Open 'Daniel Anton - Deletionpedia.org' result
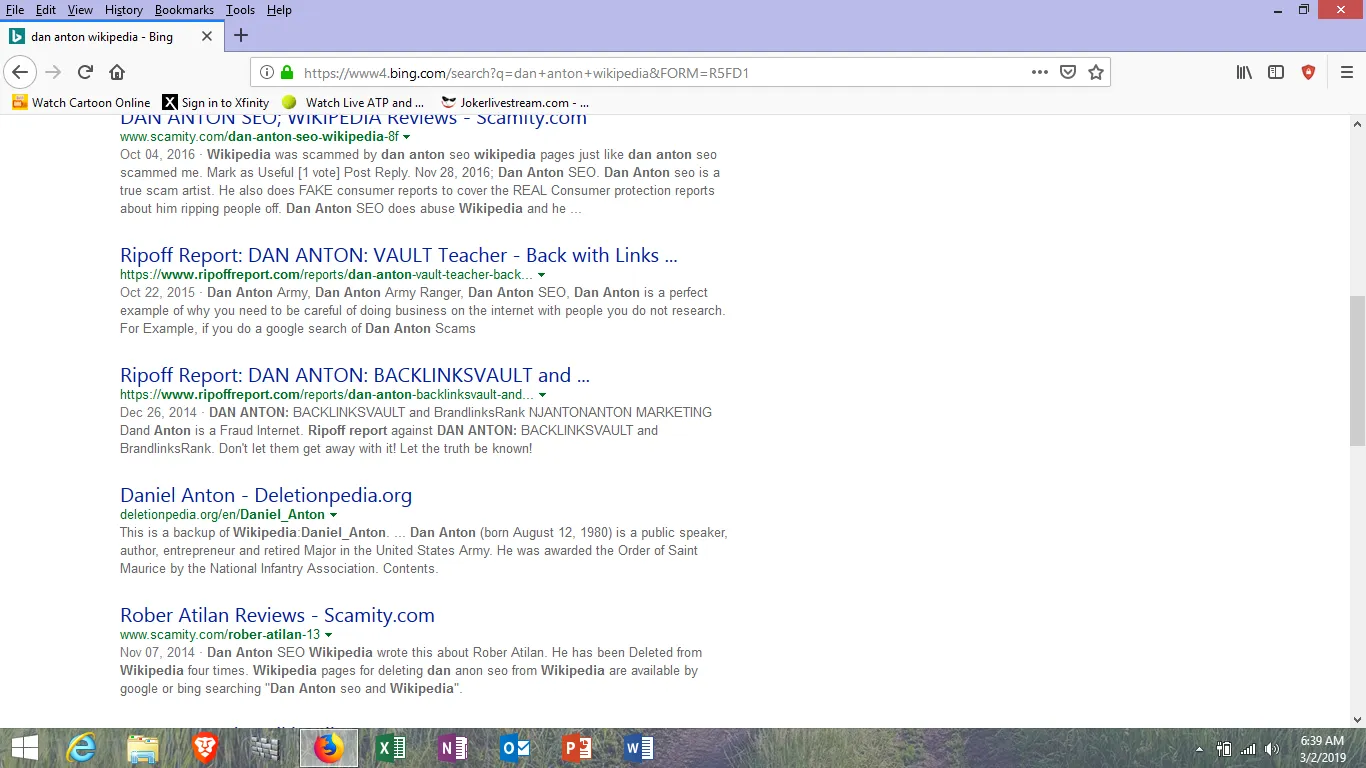The width and height of the screenshot is (1366, 768). click(x=266, y=495)
